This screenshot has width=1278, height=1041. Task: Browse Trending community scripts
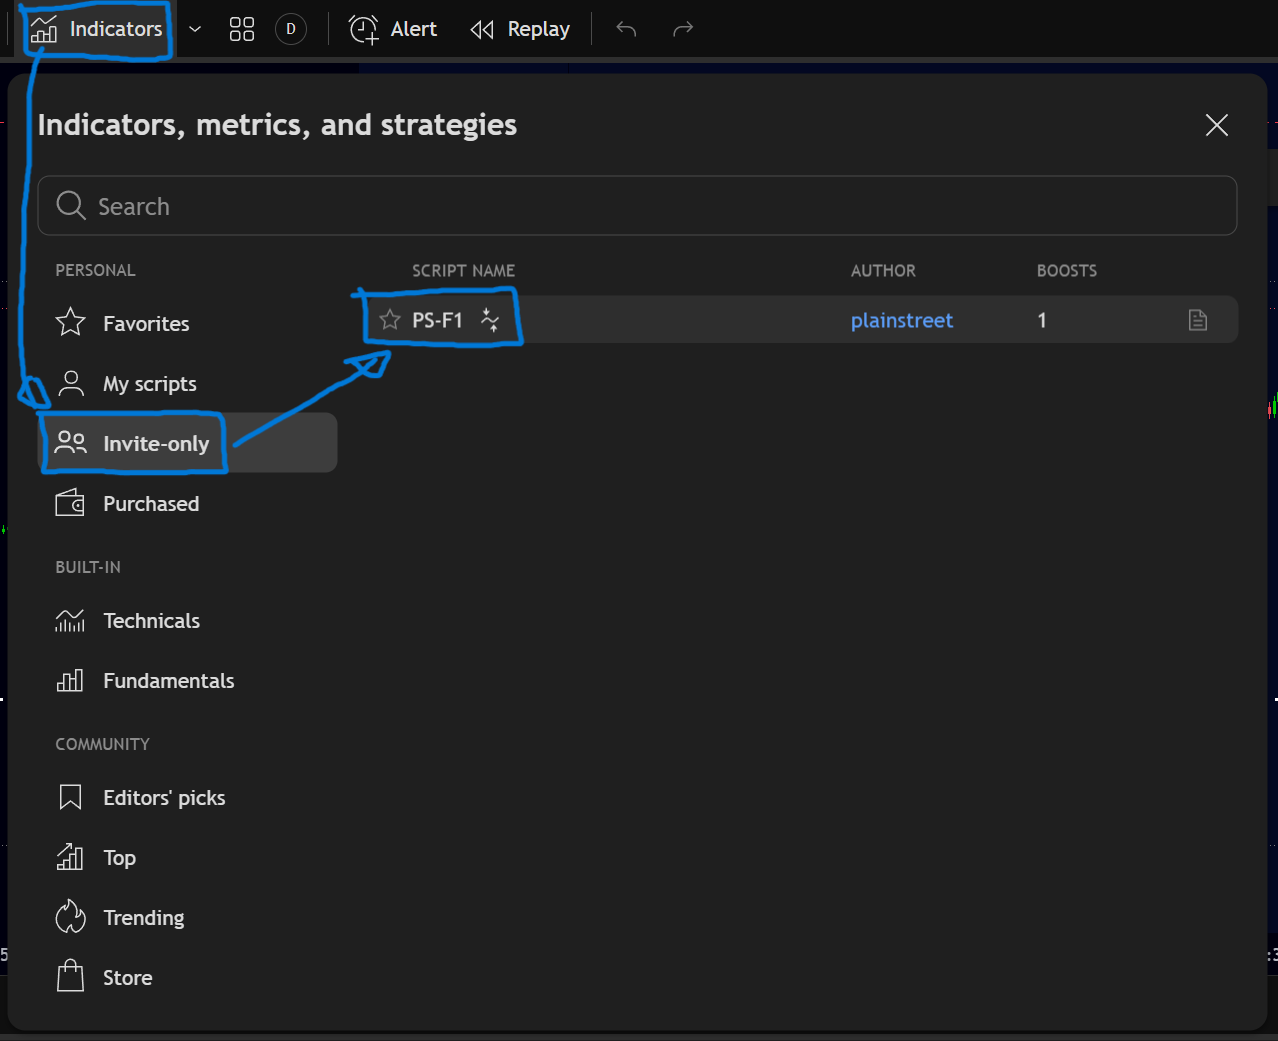point(187,917)
